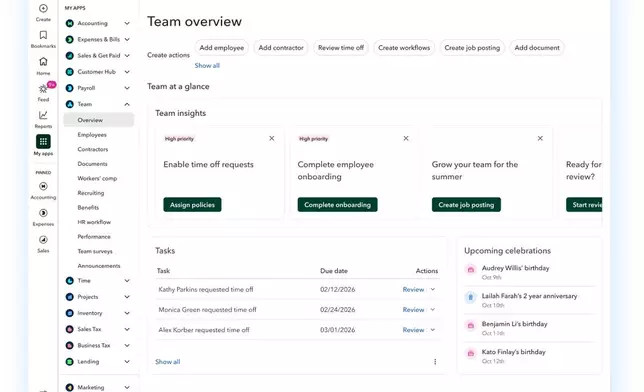This screenshot has width=644, height=392.
Task: Expand the Customer Hub chevron
Action: pos(127,72)
